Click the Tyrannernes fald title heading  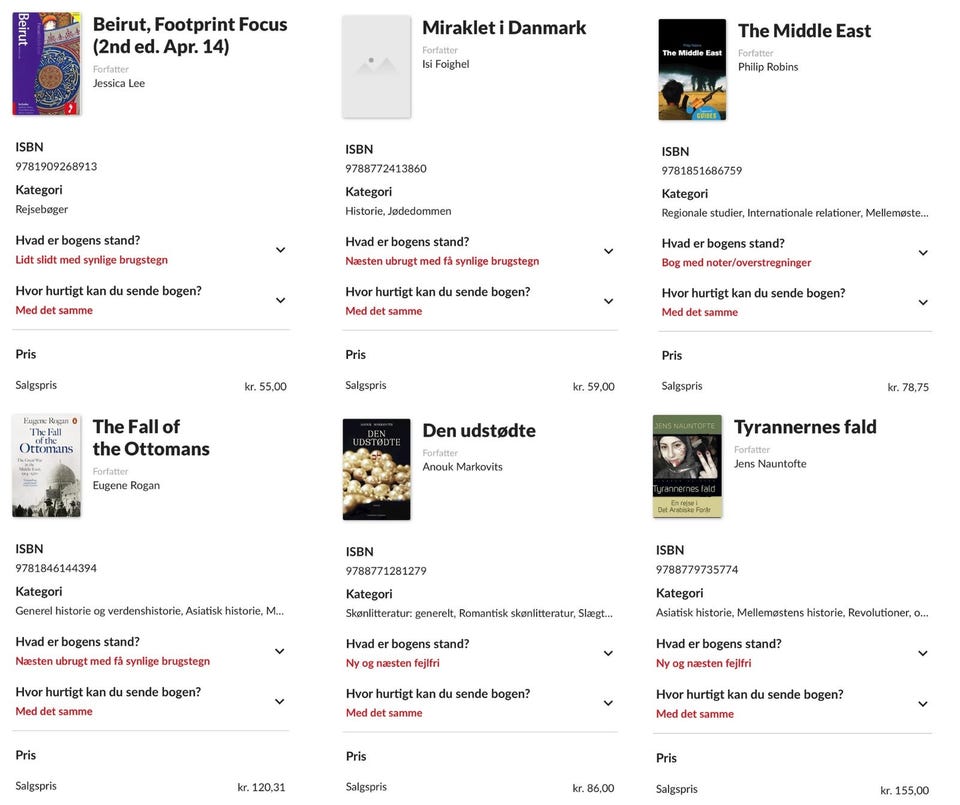pos(805,427)
